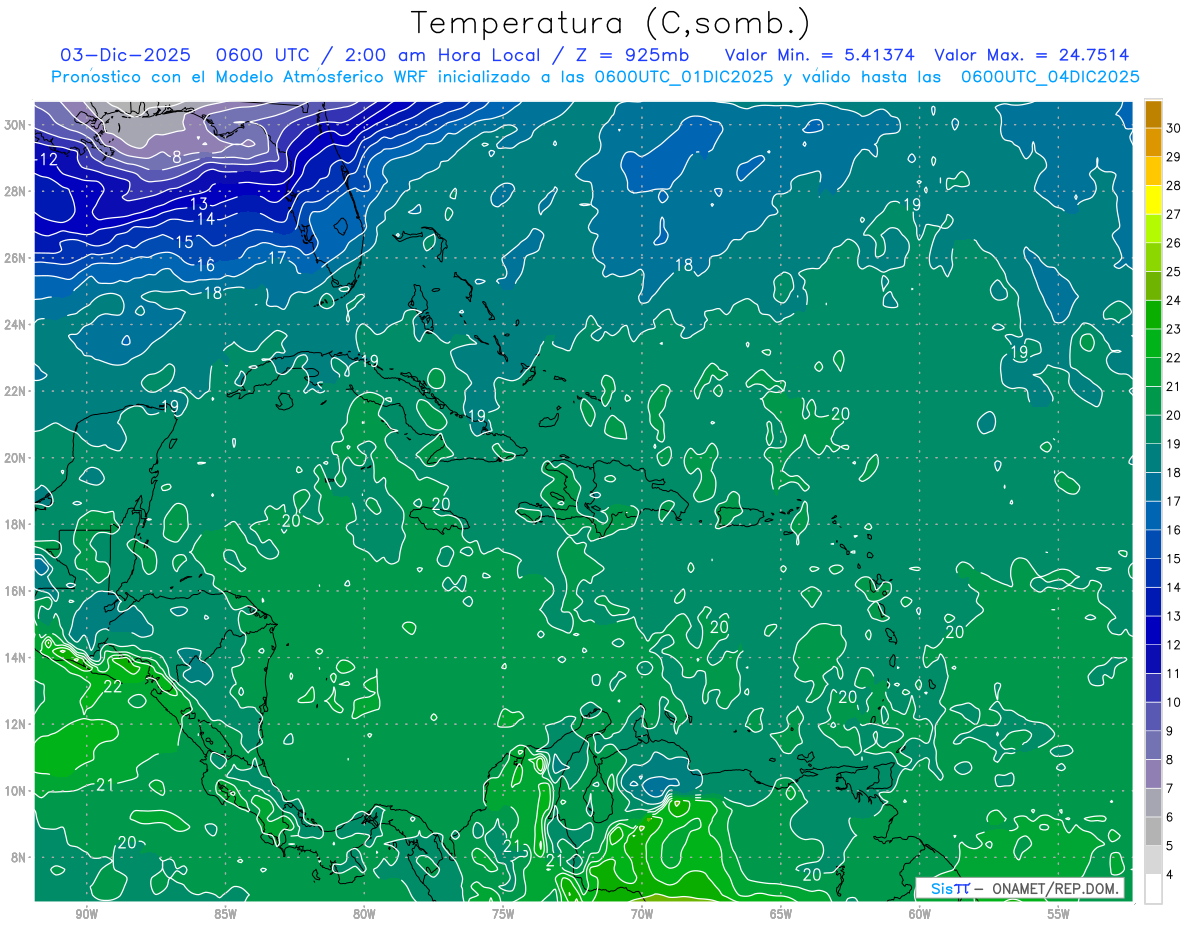Select "Valor Min. = 5.41374" text
Image resolution: width=1200 pixels, height=927 pixels.
coord(820,55)
